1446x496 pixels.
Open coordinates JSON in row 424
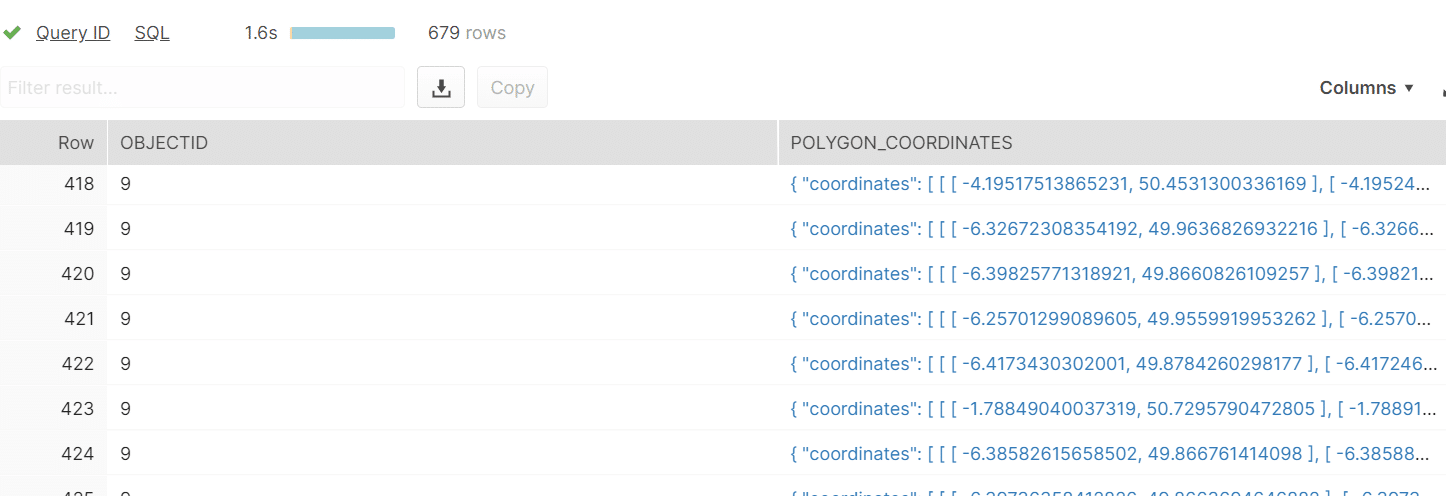click(x=1112, y=454)
